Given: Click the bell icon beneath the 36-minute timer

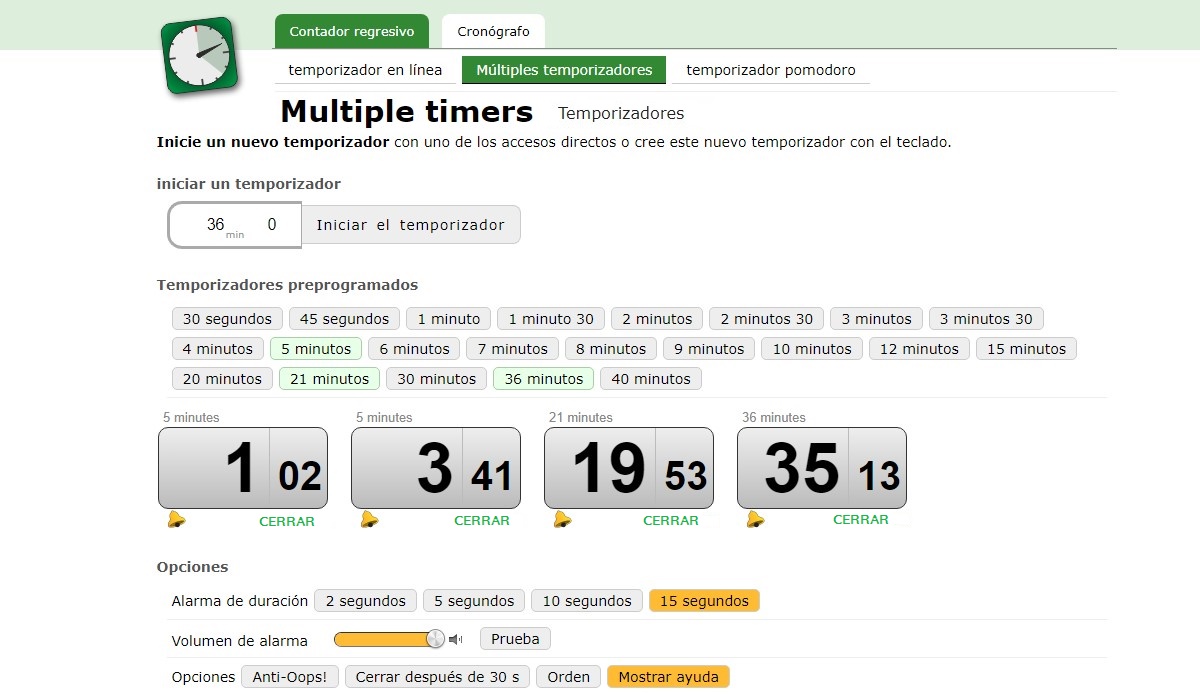Looking at the screenshot, I should tap(755, 518).
